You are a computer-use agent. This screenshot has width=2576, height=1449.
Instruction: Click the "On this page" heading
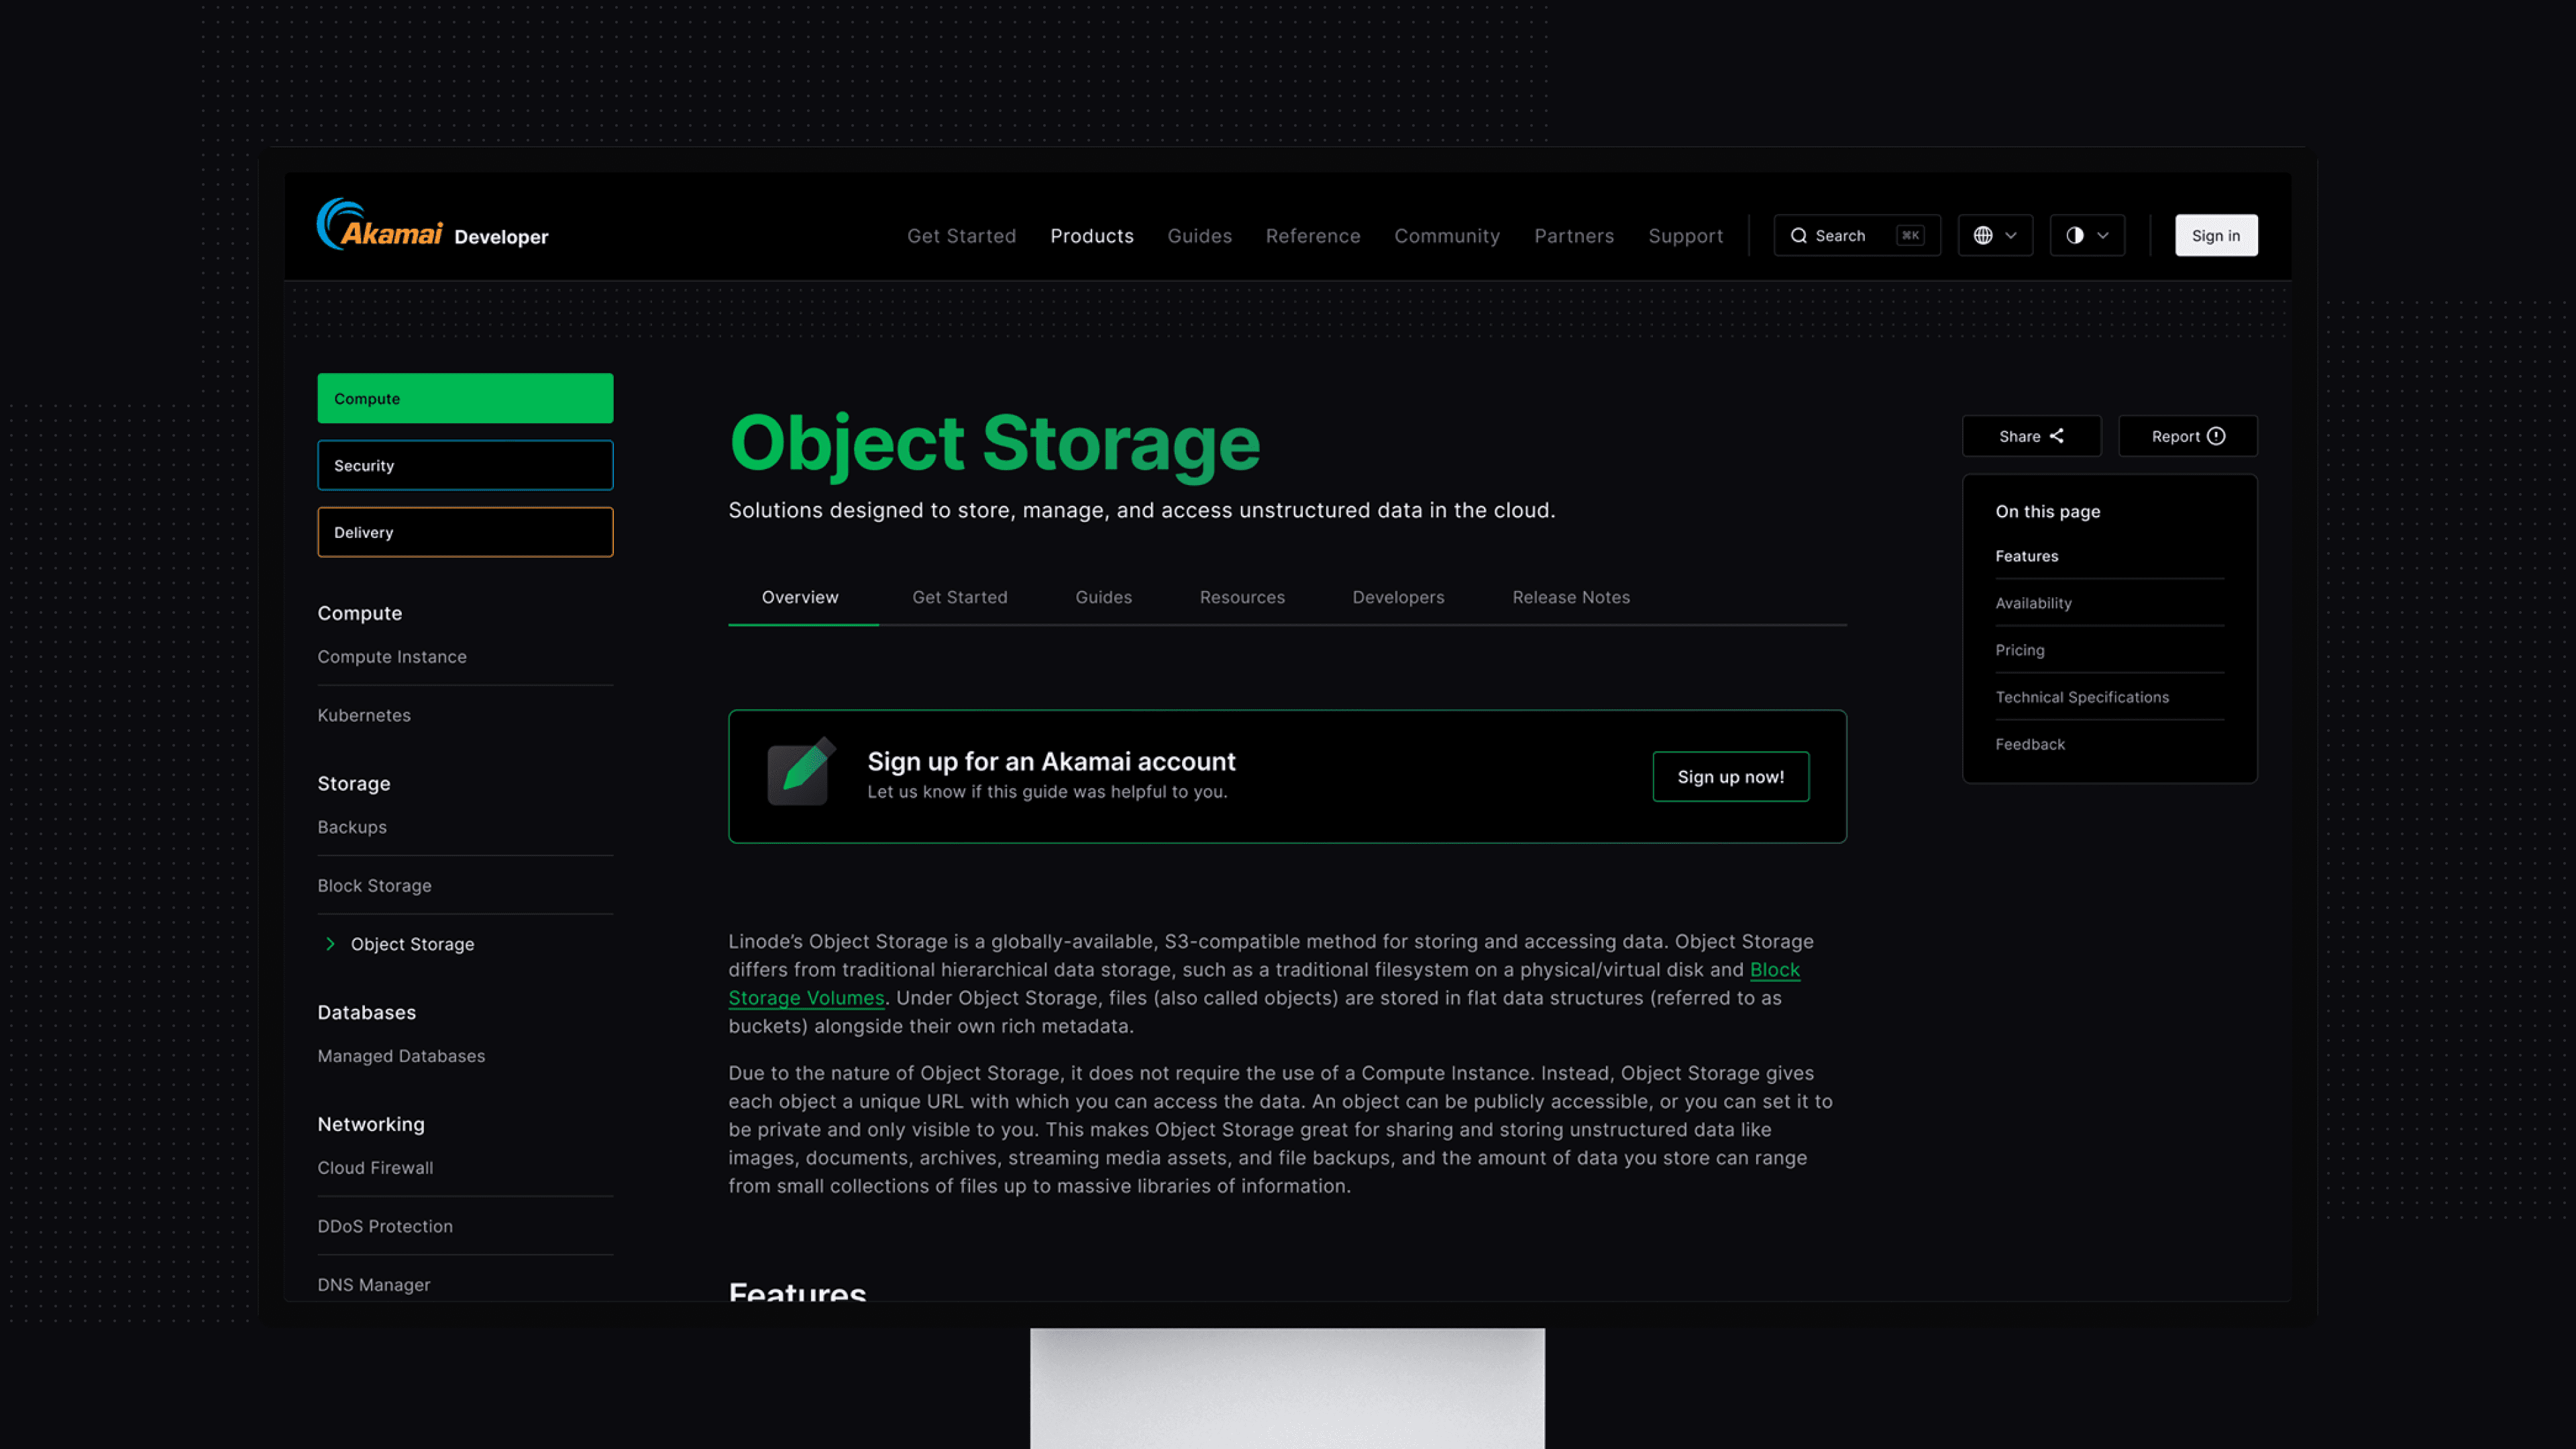pyautogui.click(x=2047, y=511)
